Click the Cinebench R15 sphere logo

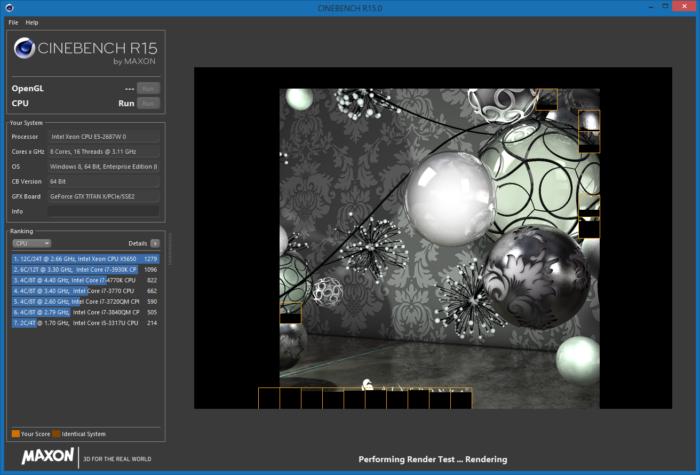[24, 48]
